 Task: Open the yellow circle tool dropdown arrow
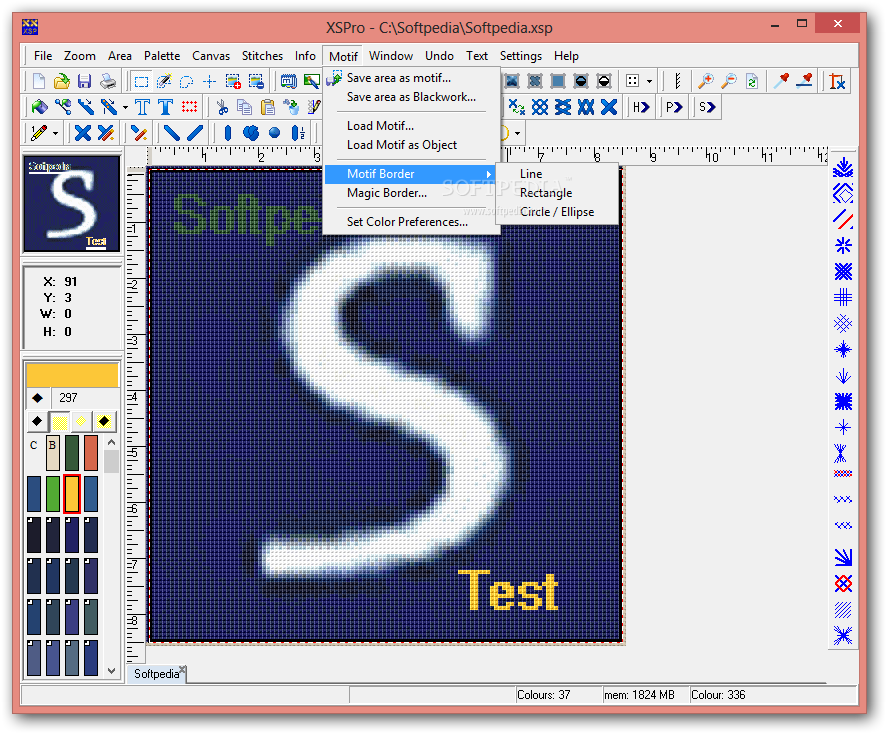pyautogui.click(x=517, y=133)
